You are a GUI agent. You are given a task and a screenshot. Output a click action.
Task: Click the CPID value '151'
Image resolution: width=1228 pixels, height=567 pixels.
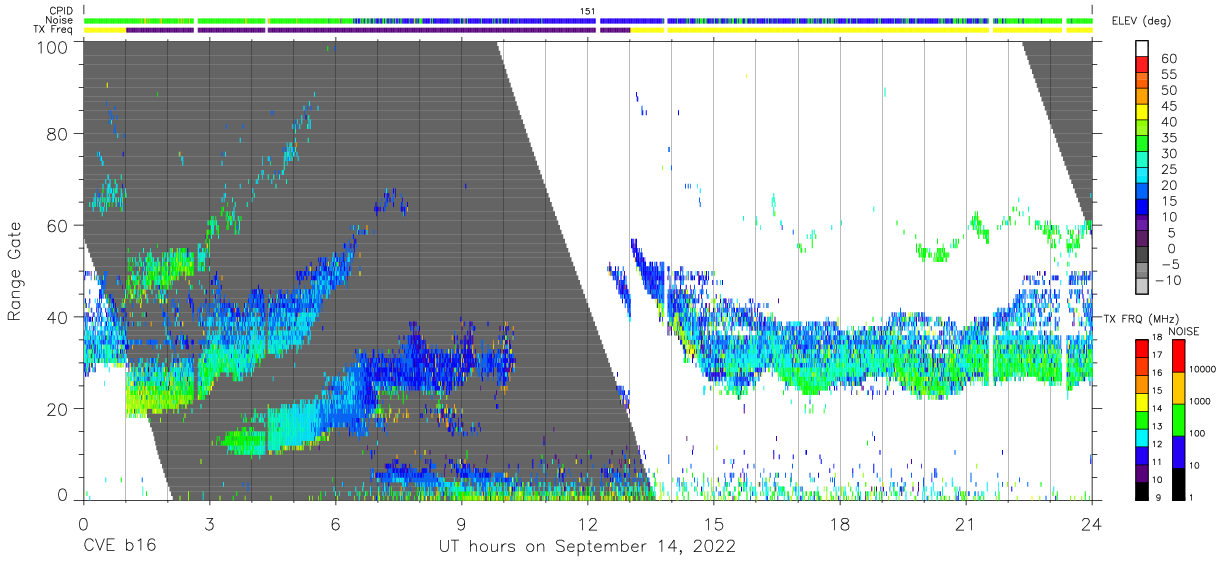[588, 11]
